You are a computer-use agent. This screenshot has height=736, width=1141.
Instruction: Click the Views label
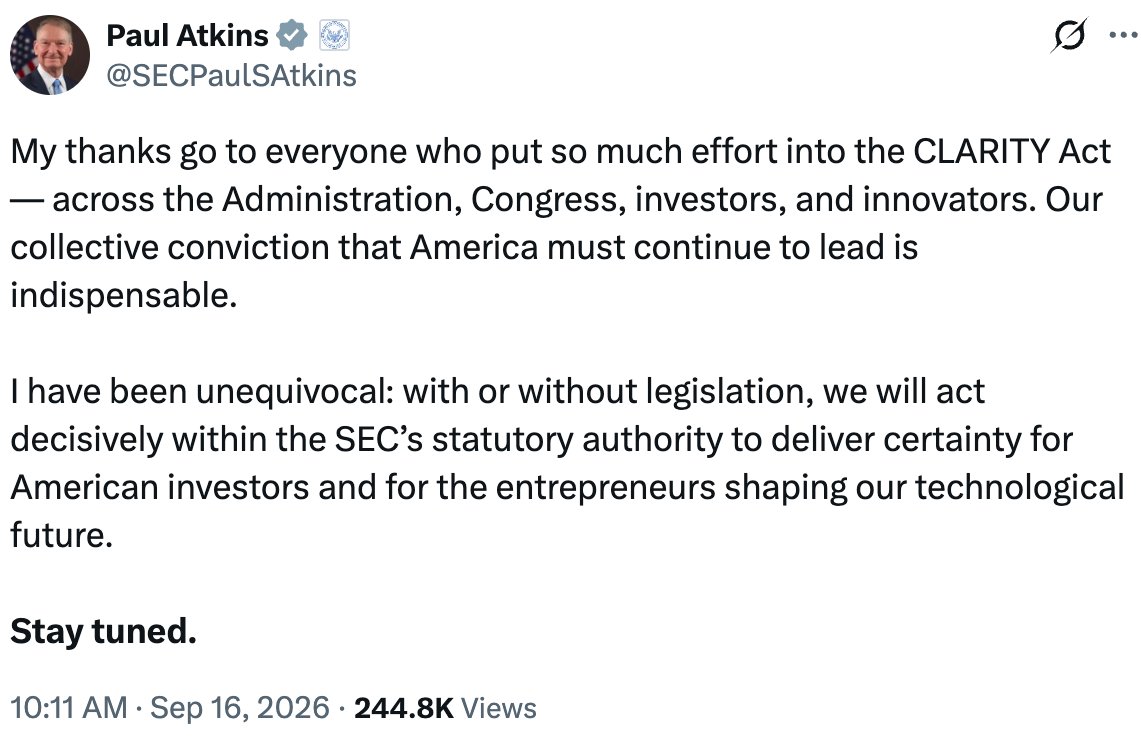point(499,708)
